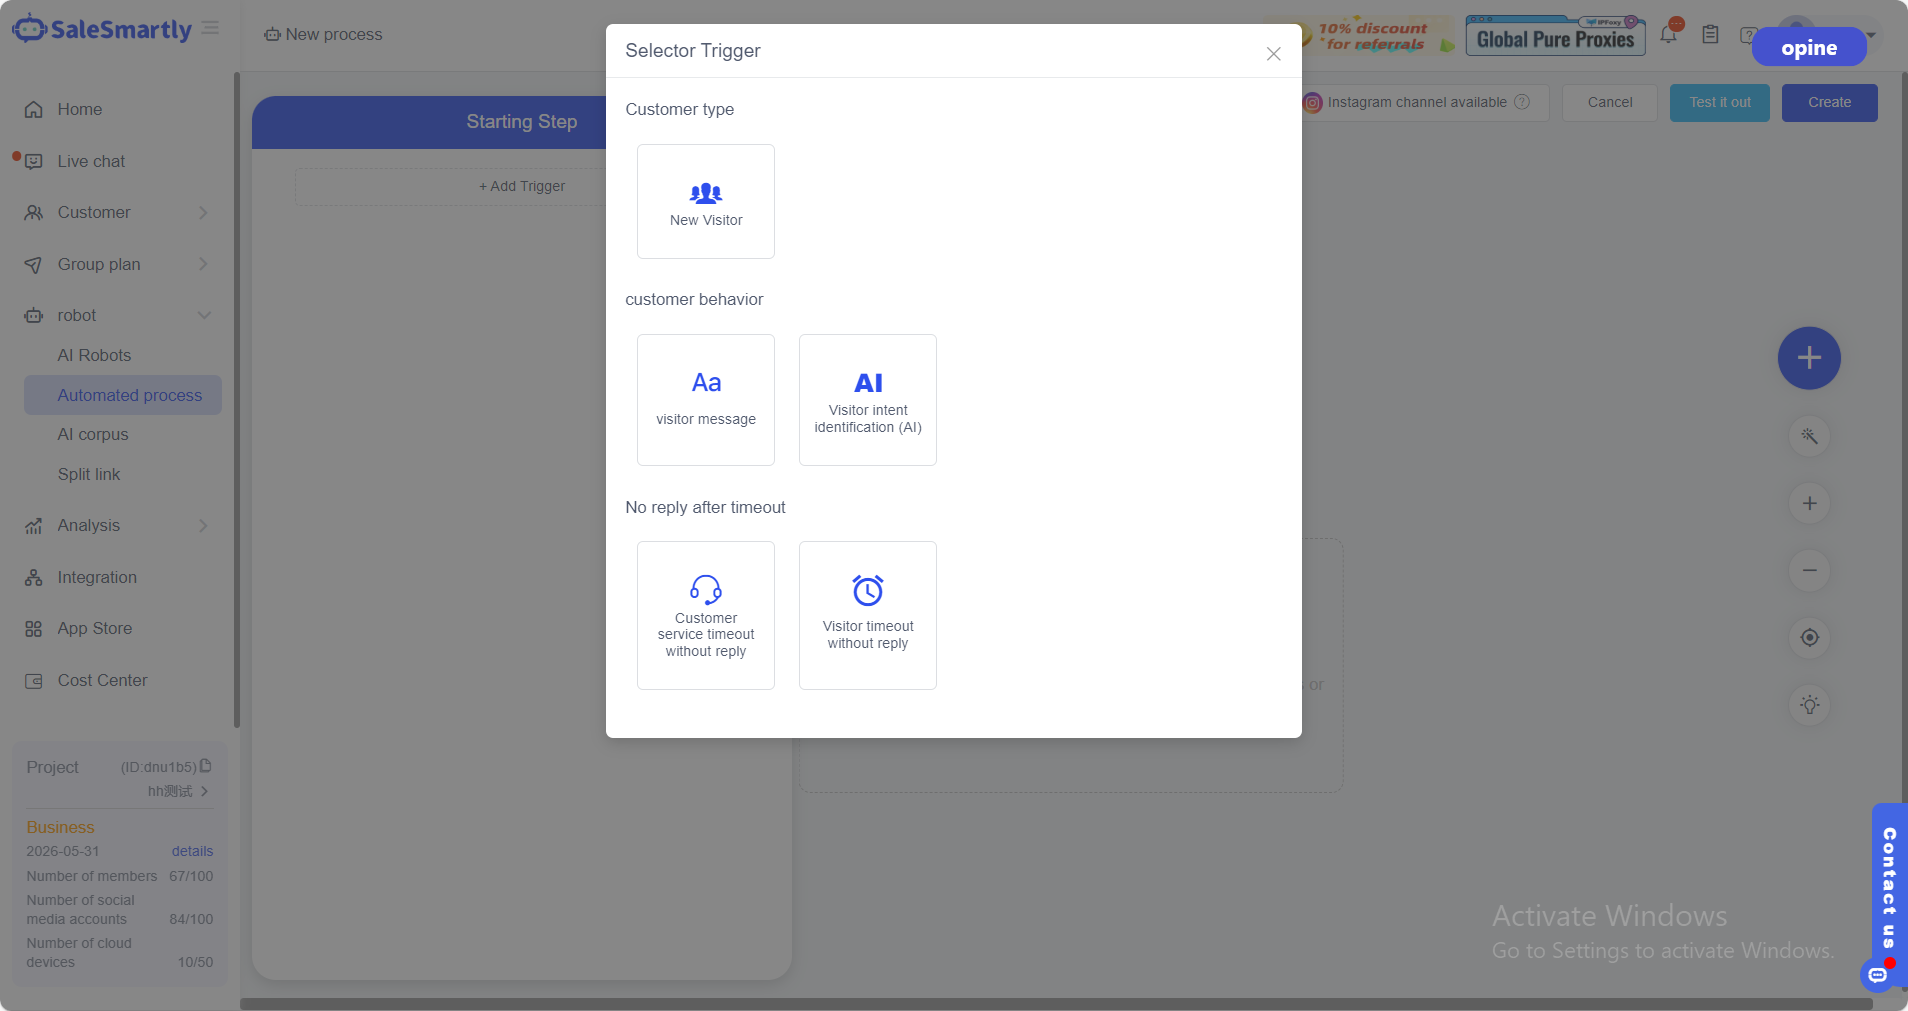The height and width of the screenshot is (1011, 1908).
Task: Click the Analysis chart icon
Action: coord(34,526)
